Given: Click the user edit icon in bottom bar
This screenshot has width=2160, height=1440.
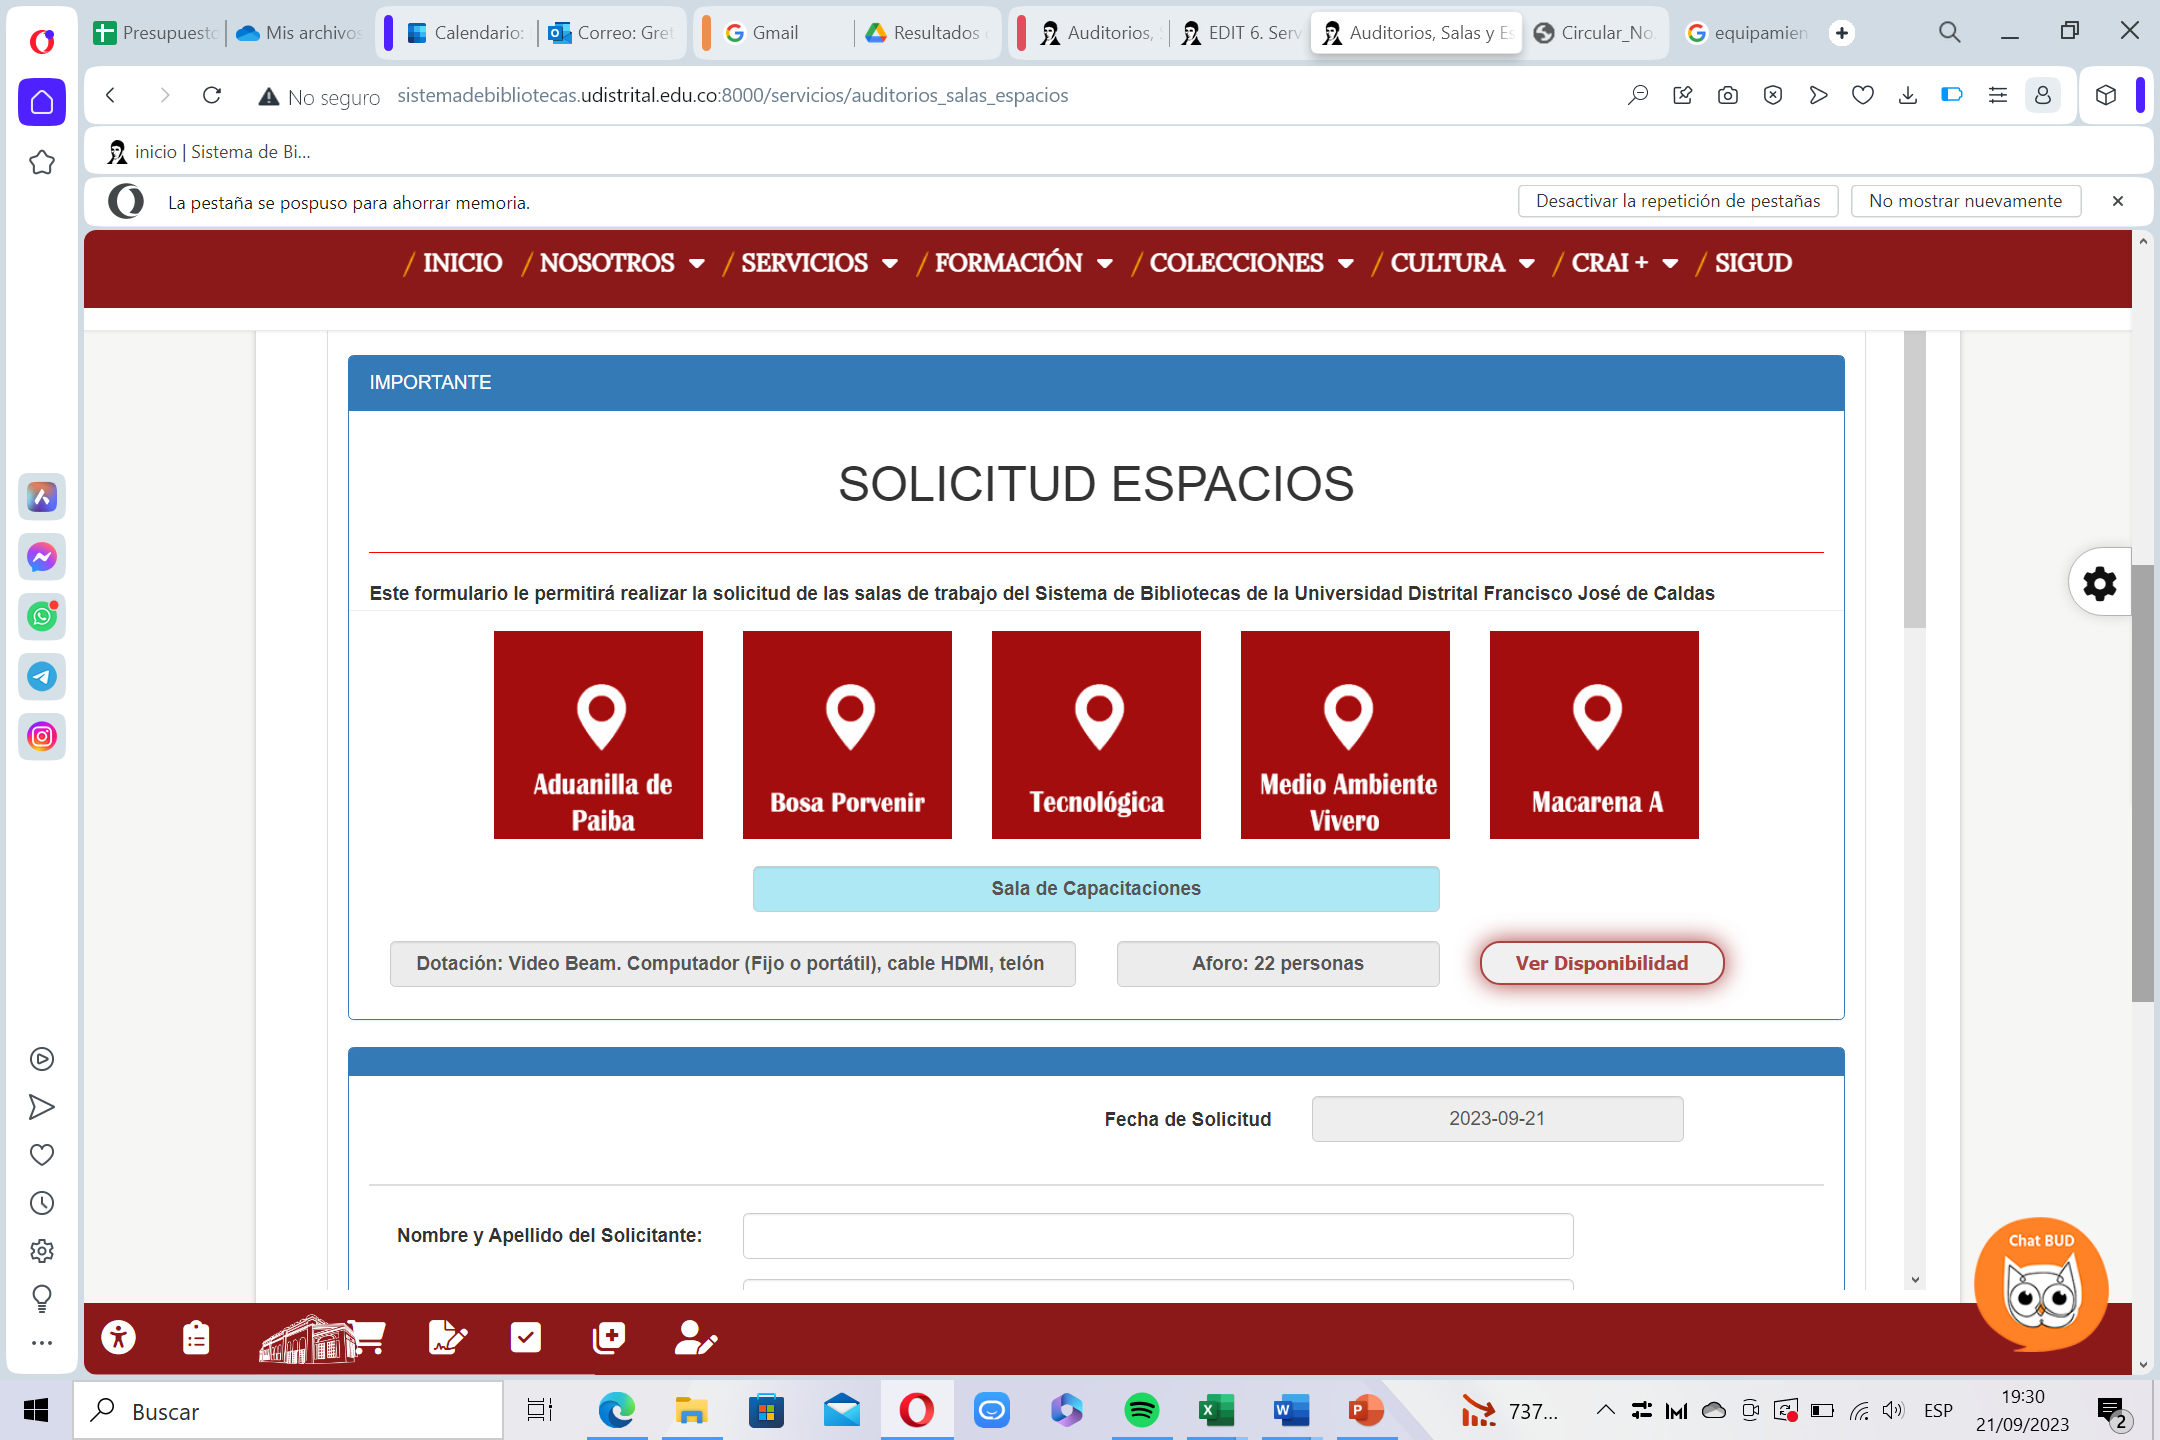Looking at the screenshot, I should pos(695,1337).
